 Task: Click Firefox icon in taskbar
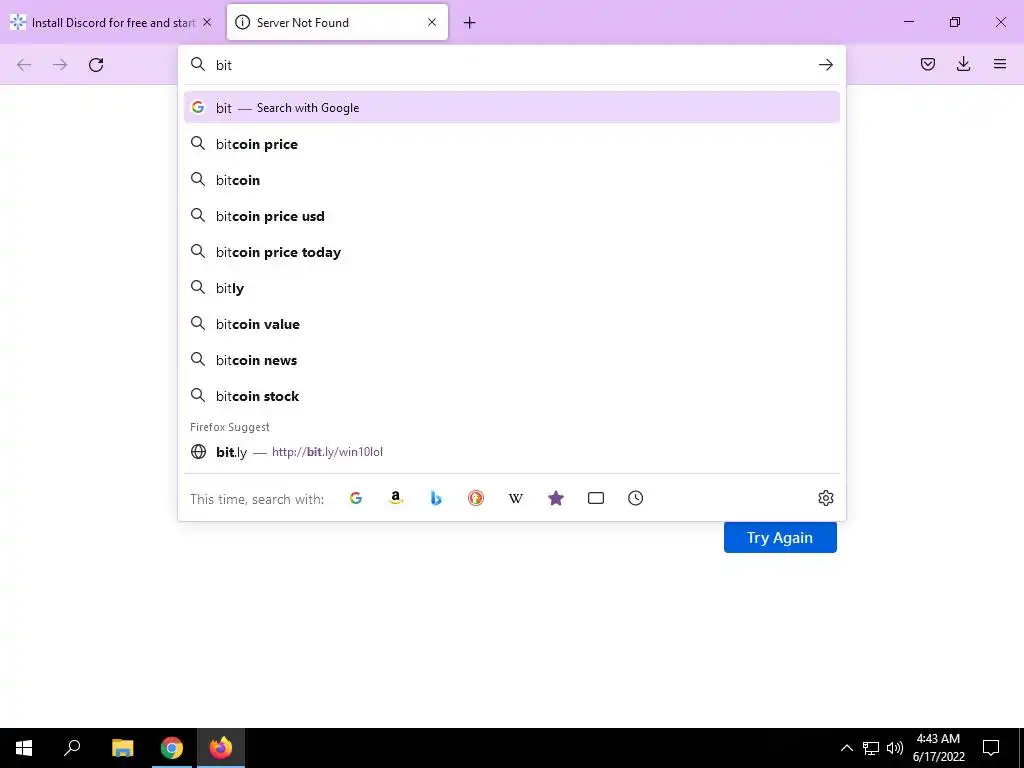click(x=221, y=748)
